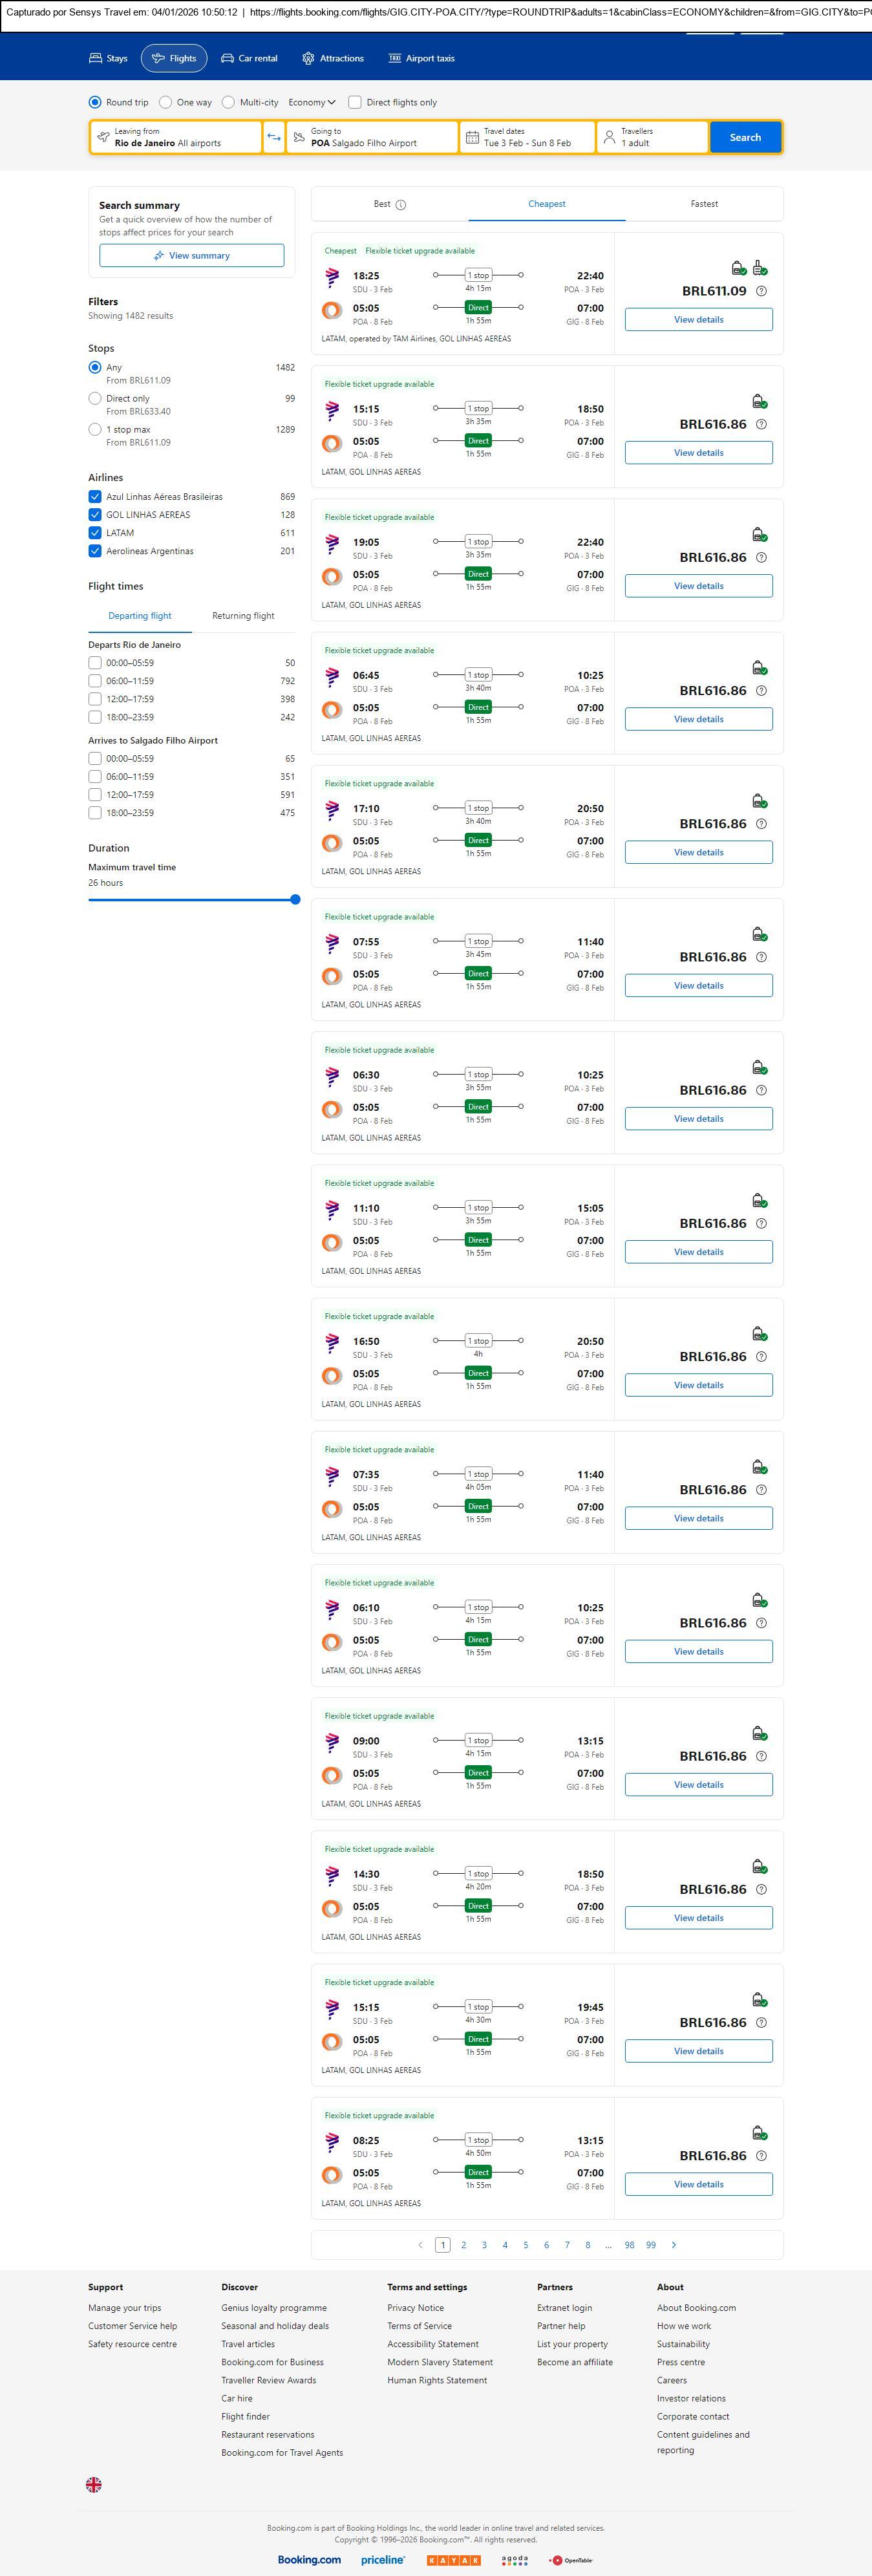Expand the Leaving from Rio de Janeiro field

click(x=175, y=137)
